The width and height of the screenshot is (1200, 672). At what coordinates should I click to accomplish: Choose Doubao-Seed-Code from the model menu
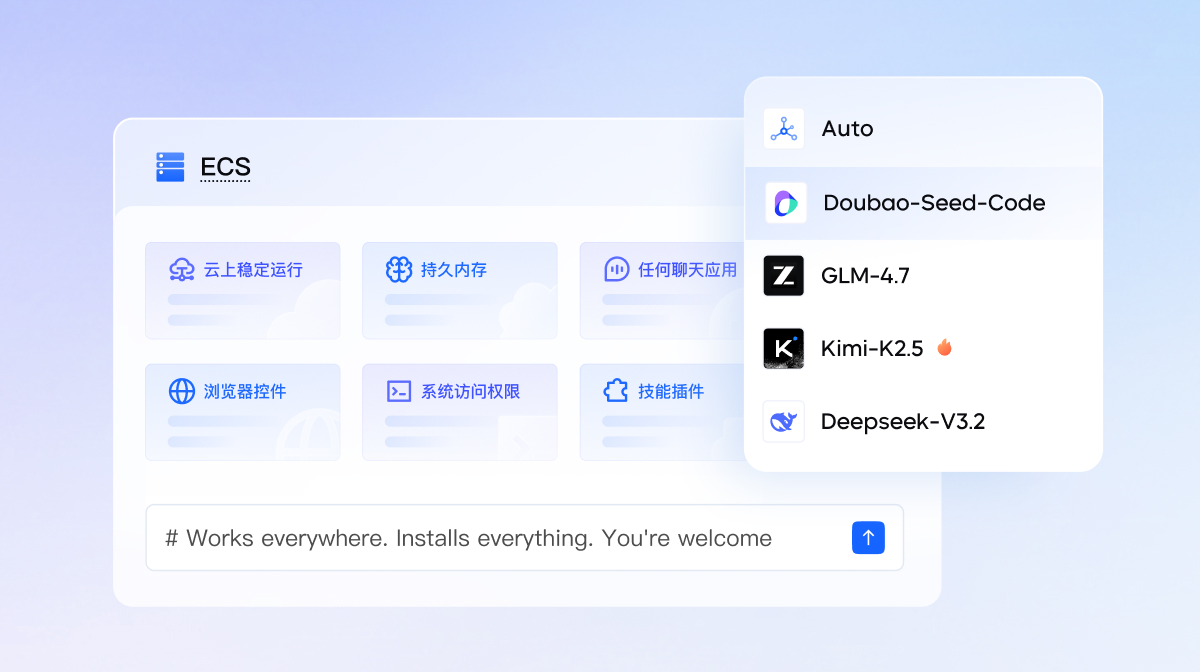pyautogui.click(x=933, y=203)
